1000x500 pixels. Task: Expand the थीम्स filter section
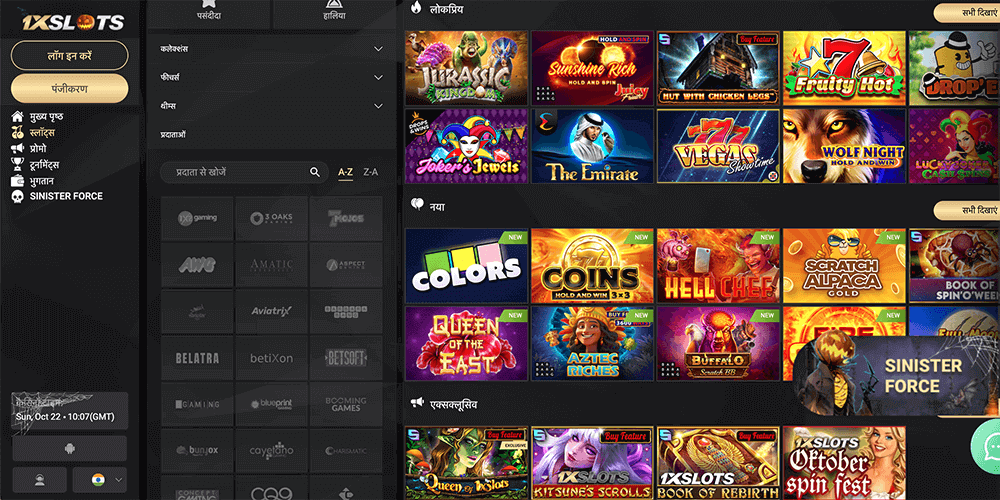(272, 106)
